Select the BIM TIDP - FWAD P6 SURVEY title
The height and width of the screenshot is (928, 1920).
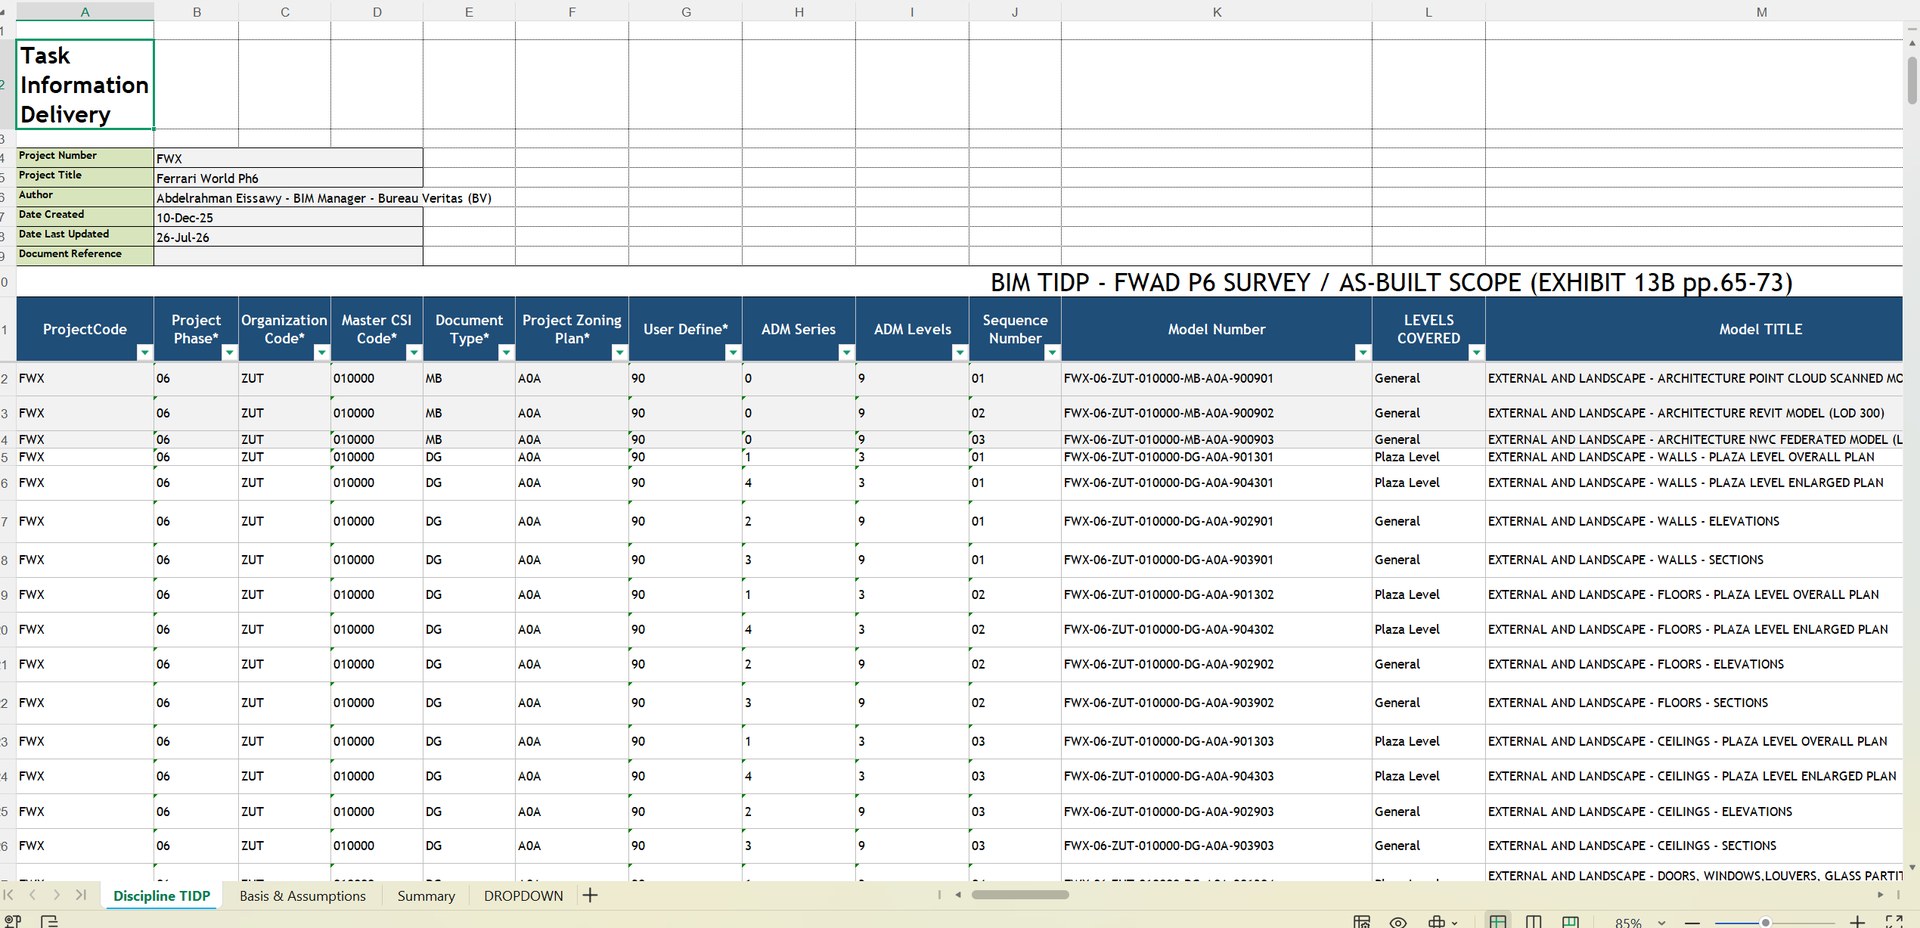[1391, 283]
